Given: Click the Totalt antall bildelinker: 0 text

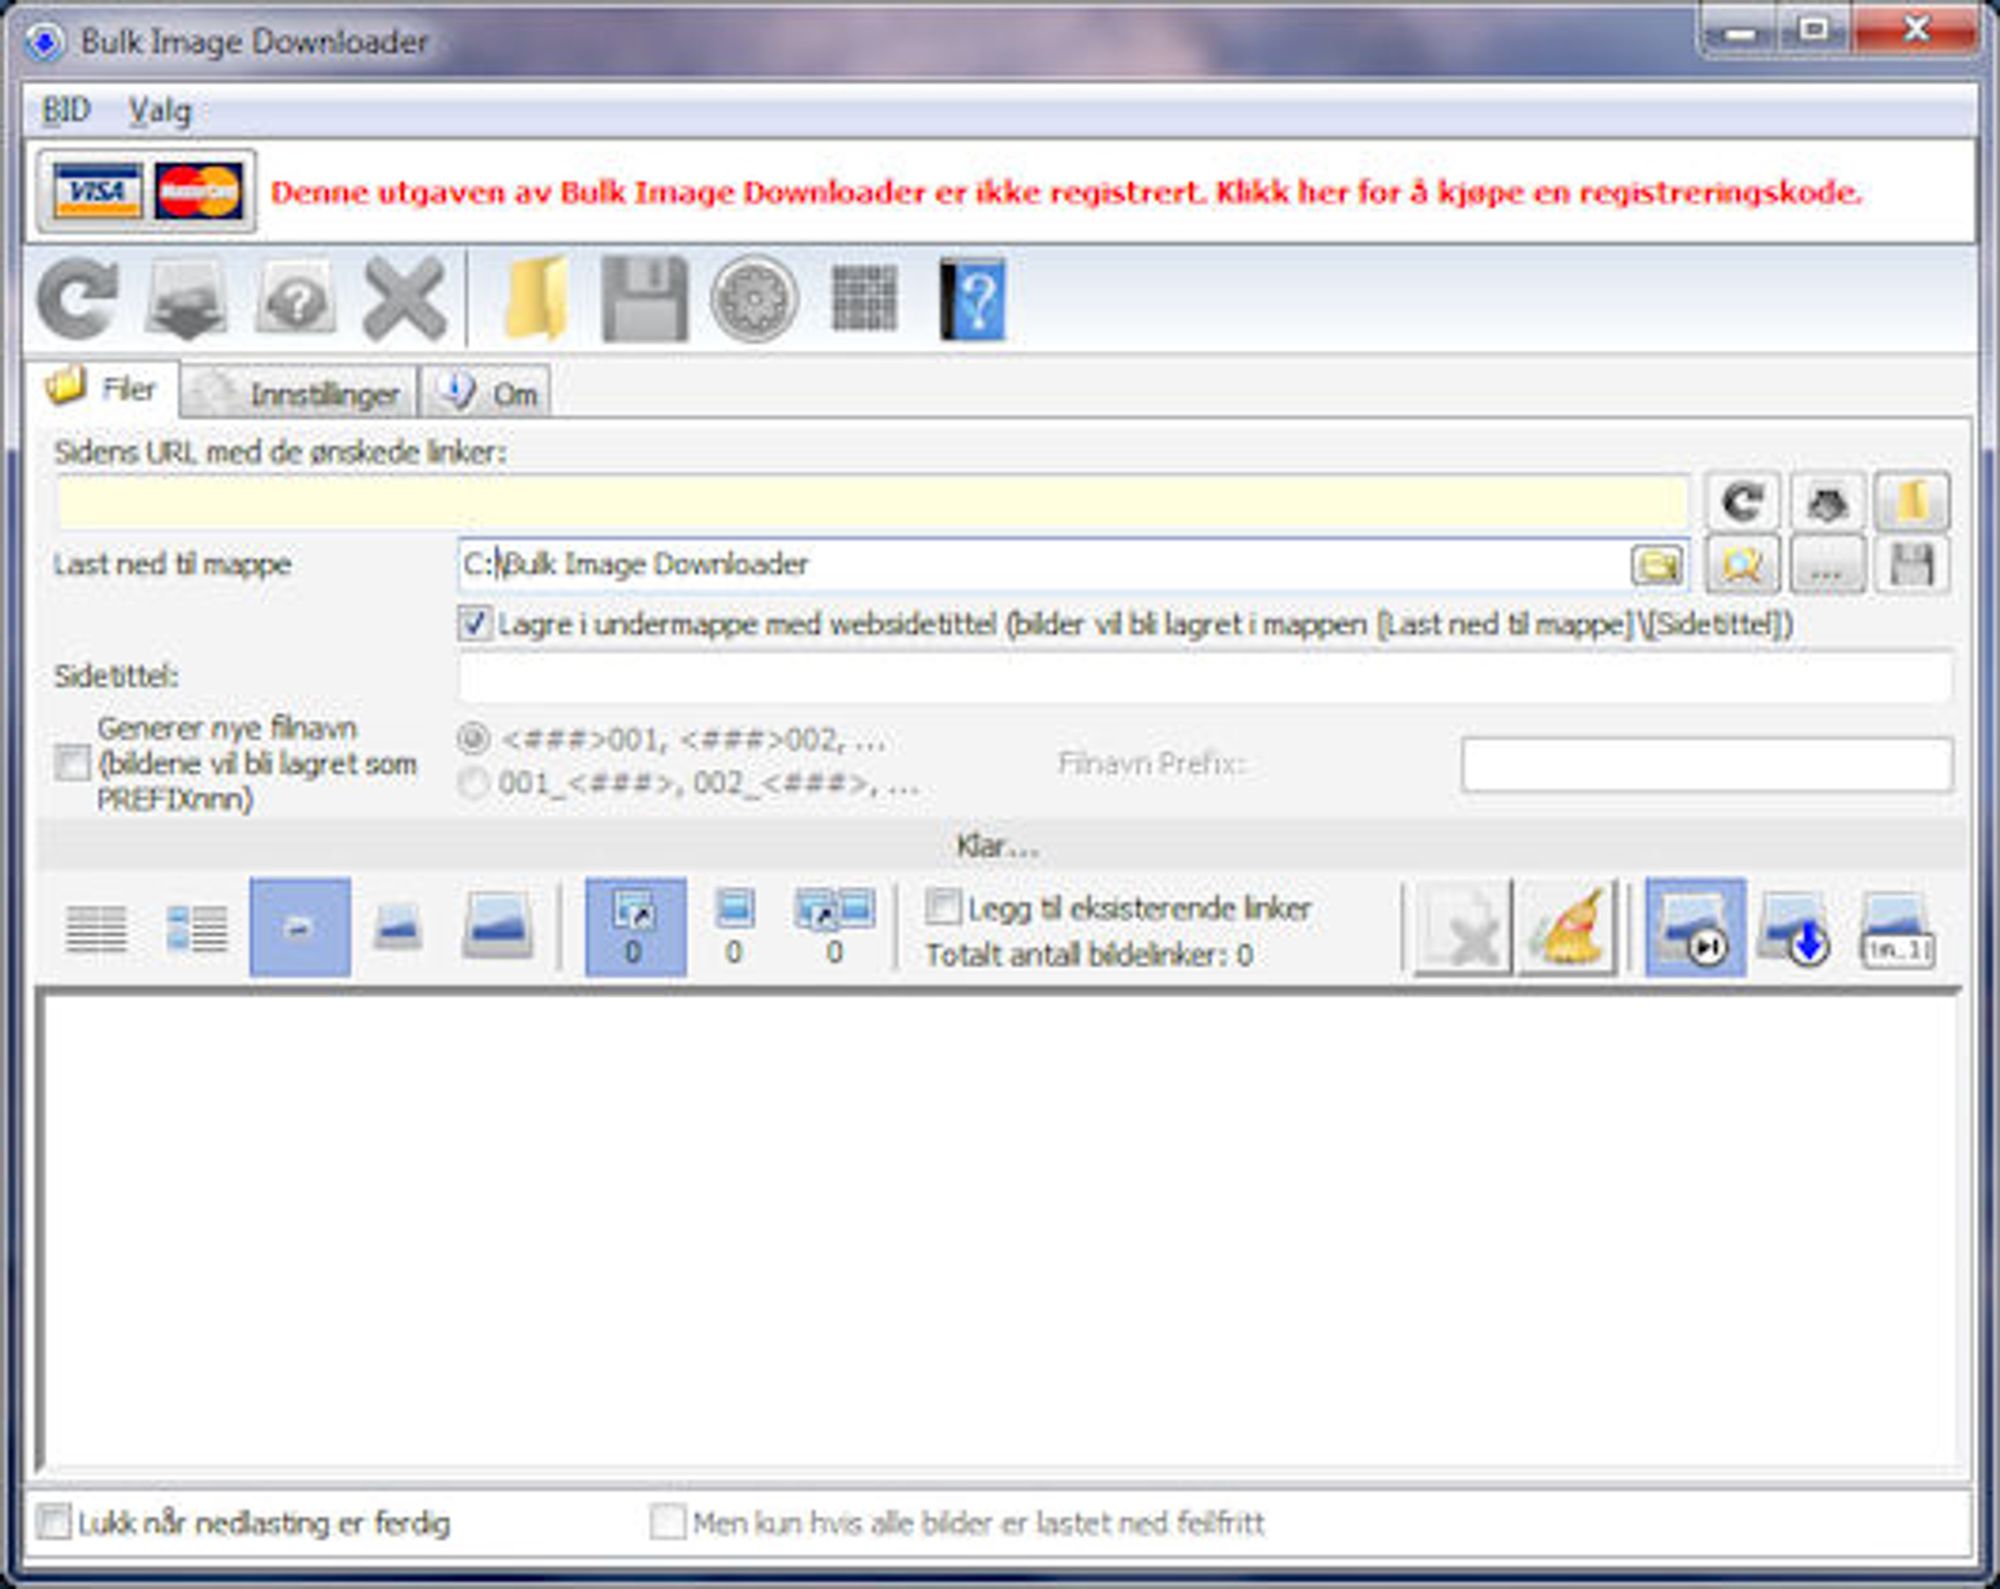Looking at the screenshot, I should coord(1089,955).
